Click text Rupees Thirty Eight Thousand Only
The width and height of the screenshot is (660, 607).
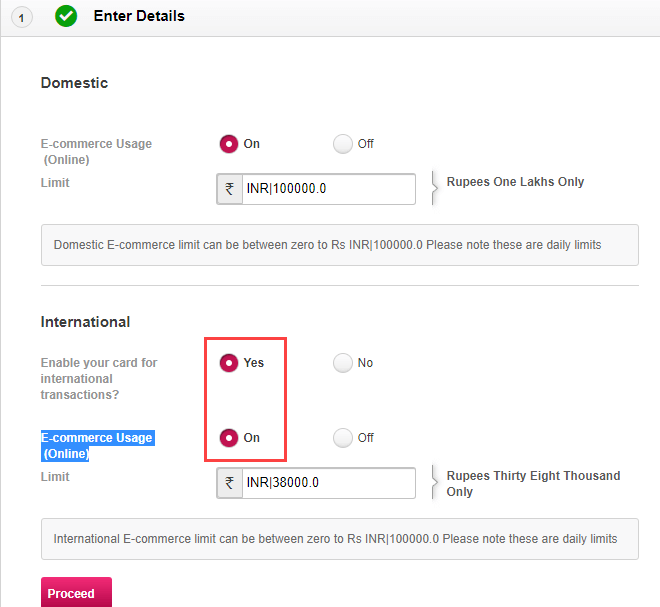pos(533,484)
